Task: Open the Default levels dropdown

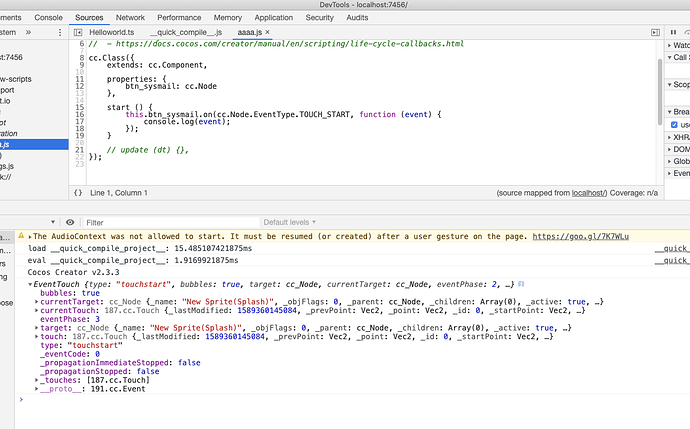Action: point(290,222)
